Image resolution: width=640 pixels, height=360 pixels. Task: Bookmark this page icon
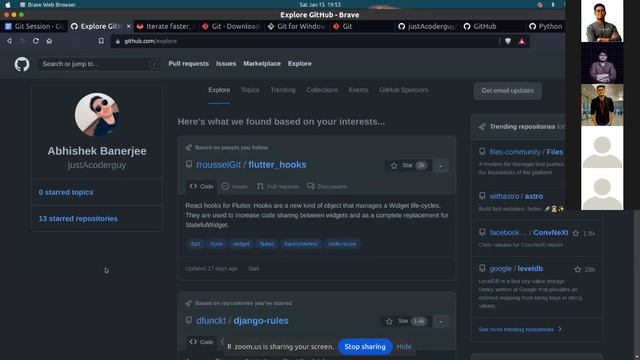(x=101, y=41)
